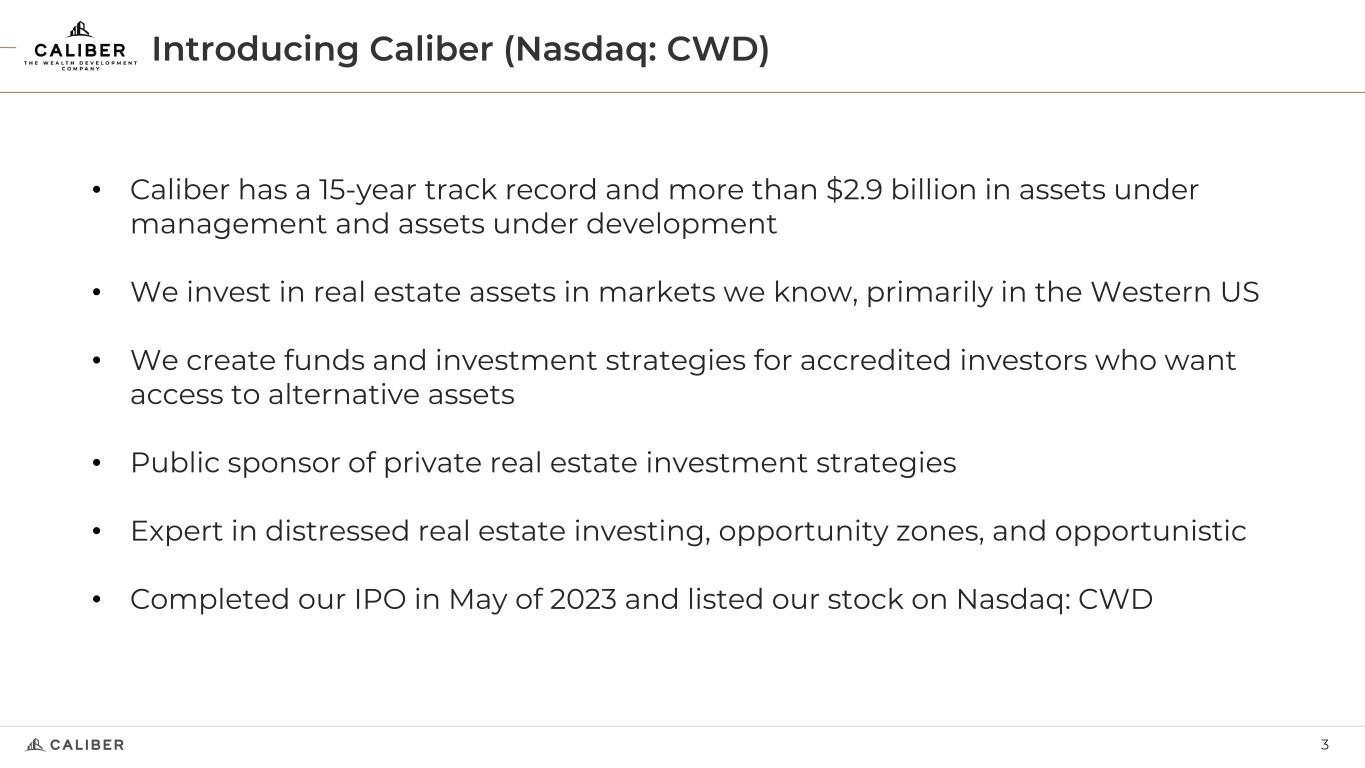Click the bullet dot before "Public sponsor"
The height and width of the screenshot is (768, 1365).
97,464
